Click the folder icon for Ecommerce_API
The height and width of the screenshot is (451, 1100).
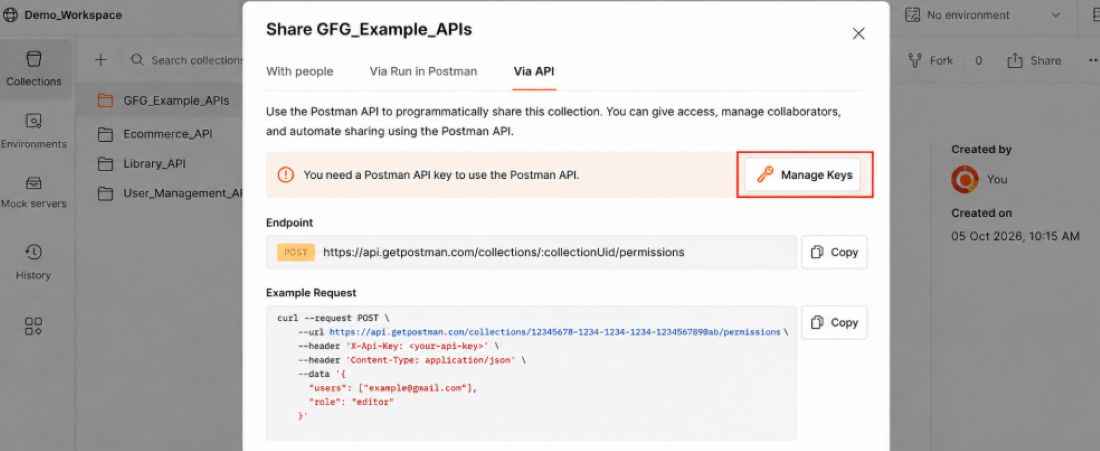coord(105,134)
